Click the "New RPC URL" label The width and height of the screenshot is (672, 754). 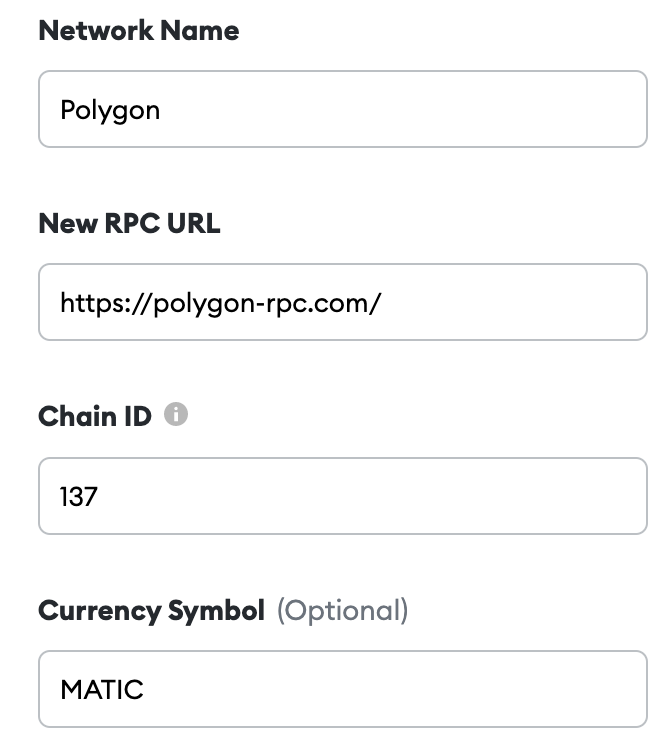(x=129, y=223)
